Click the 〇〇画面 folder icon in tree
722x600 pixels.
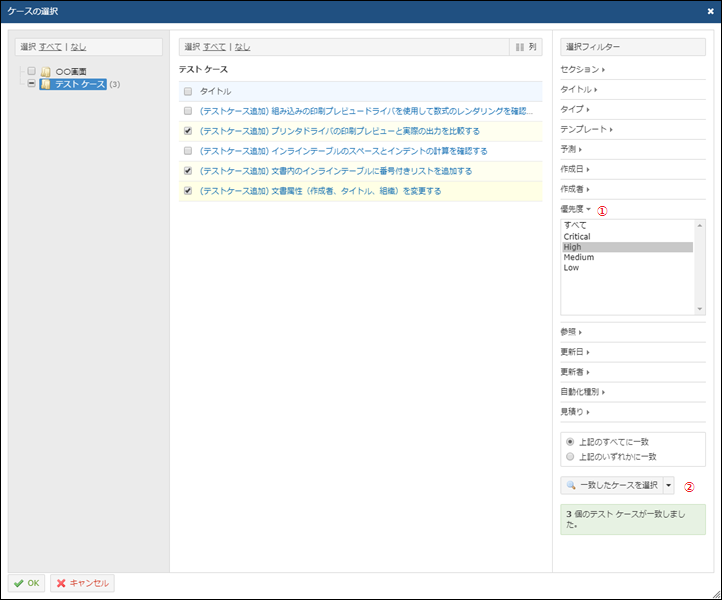tap(46, 72)
